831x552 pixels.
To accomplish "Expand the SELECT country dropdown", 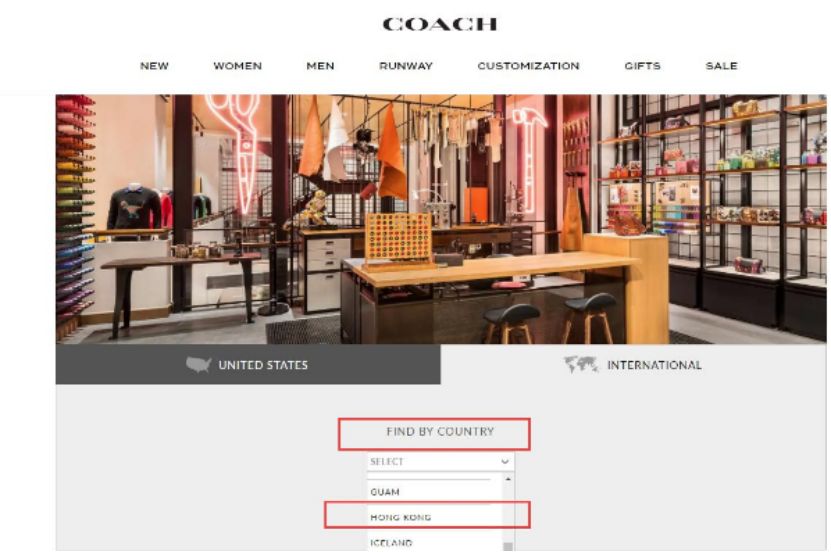I will pos(440,461).
